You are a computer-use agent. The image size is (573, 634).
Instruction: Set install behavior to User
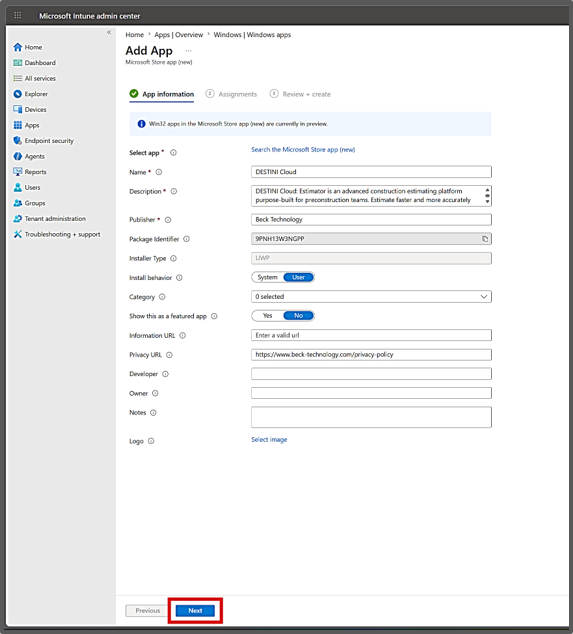(298, 277)
